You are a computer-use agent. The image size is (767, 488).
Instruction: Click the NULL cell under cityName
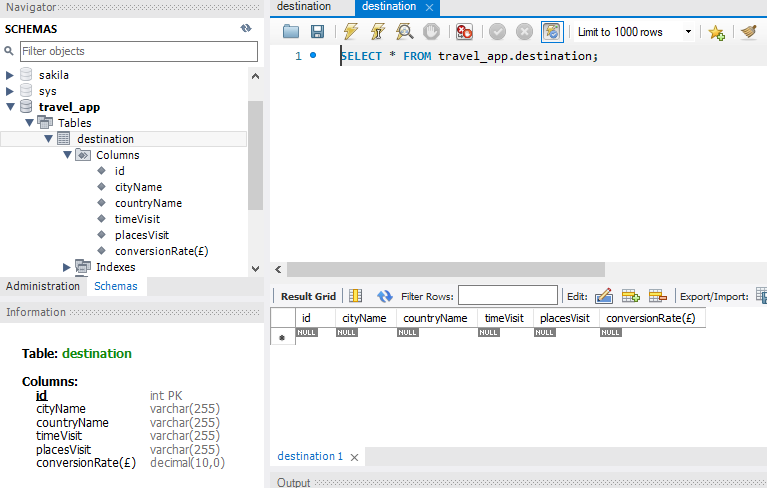pyautogui.click(x=347, y=333)
